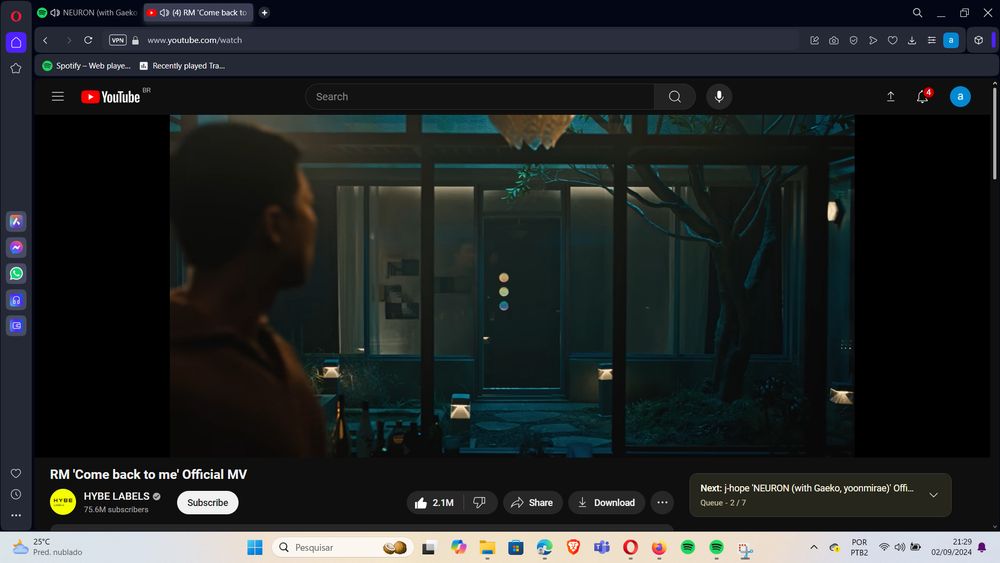1000x563 pixels.
Task: Switch to the NEURON Spotify tab
Action: (88, 13)
